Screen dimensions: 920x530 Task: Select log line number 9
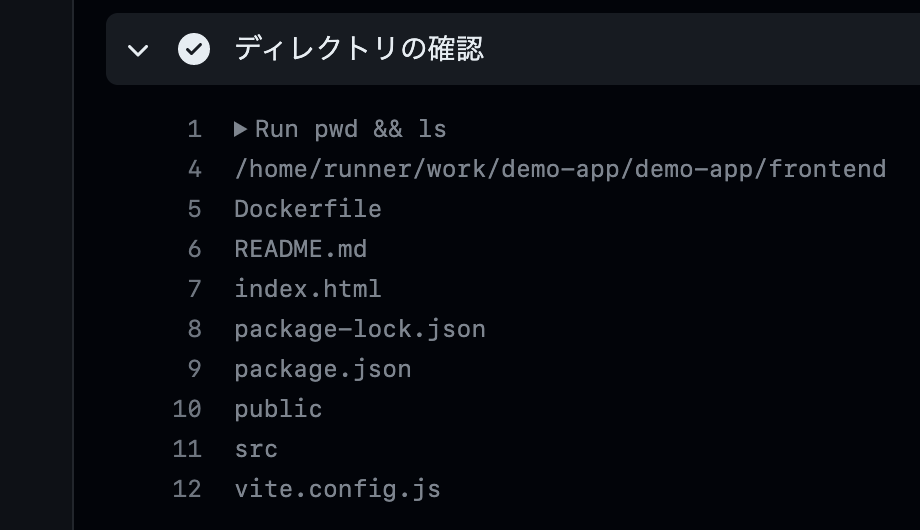[x=194, y=369]
